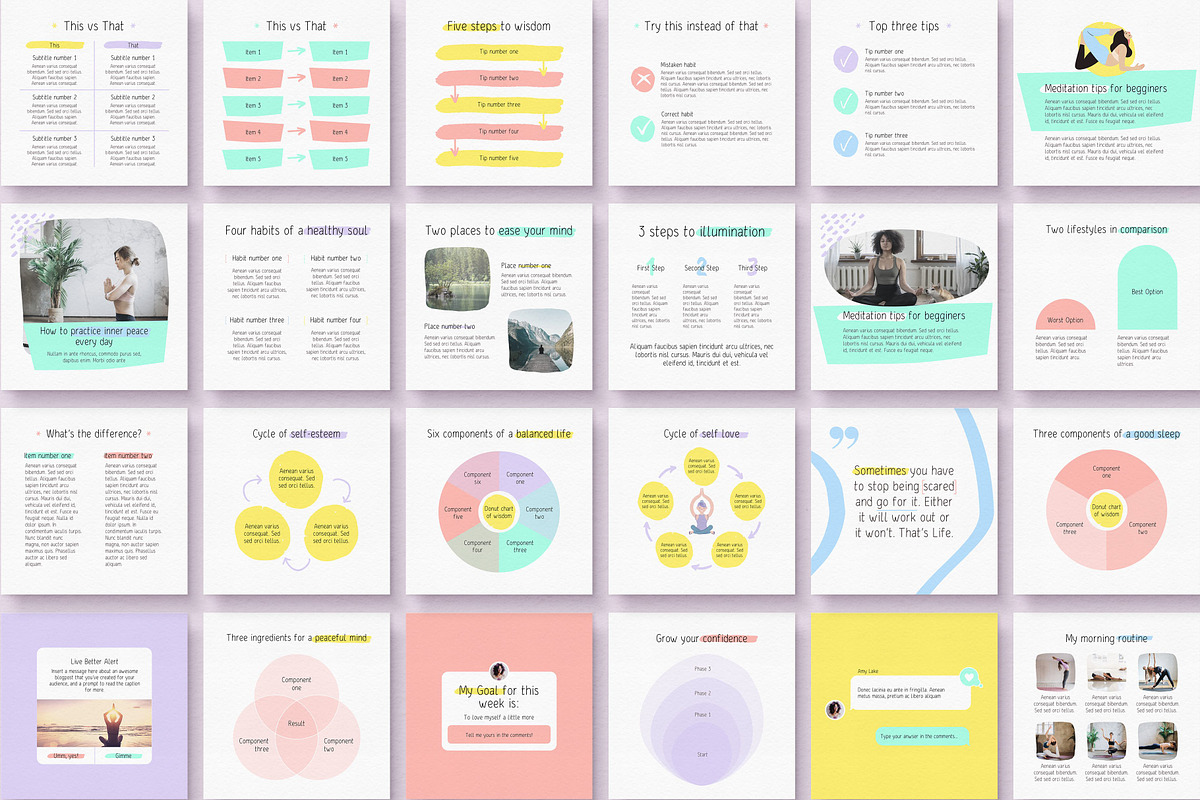Viewport: 1200px width, 800px height.
Task: Click the avatar beside Amy Lake's chat bubble
Action: click(x=834, y=709)
